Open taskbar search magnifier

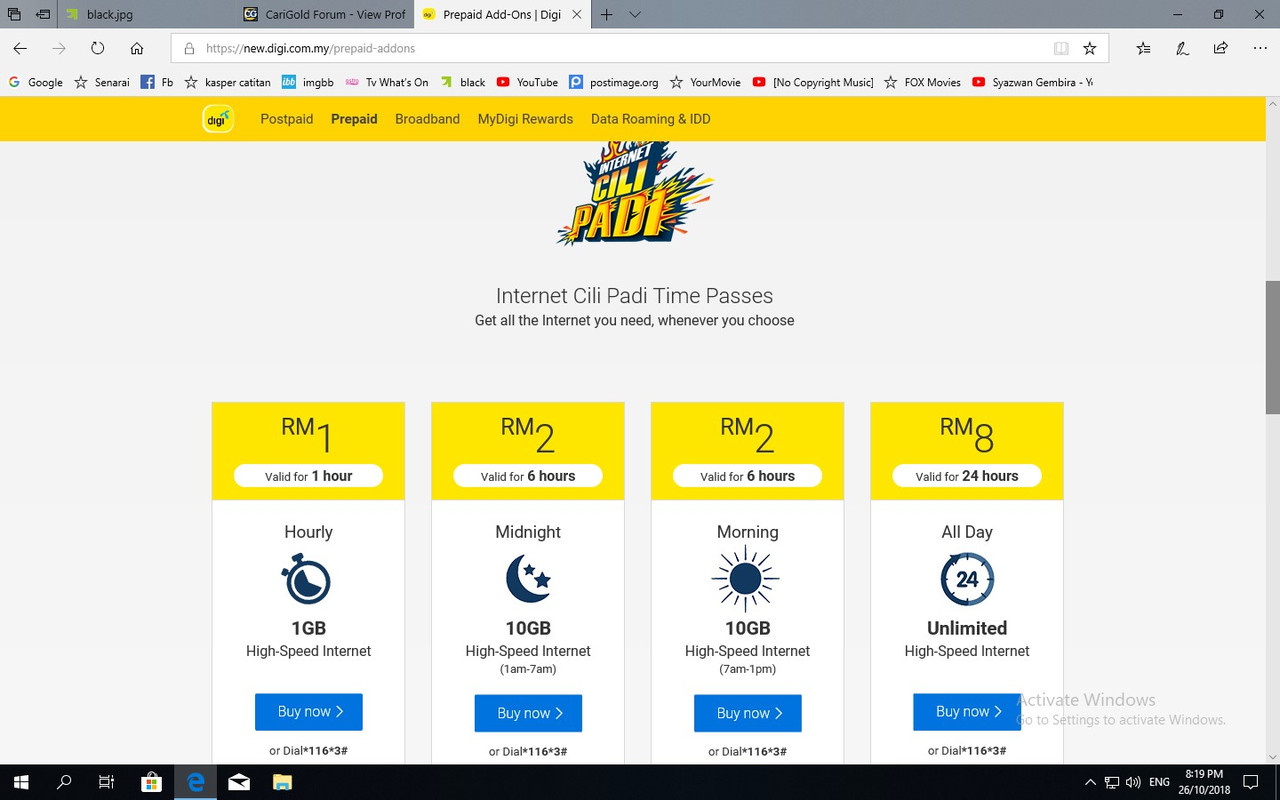(64, 782)
